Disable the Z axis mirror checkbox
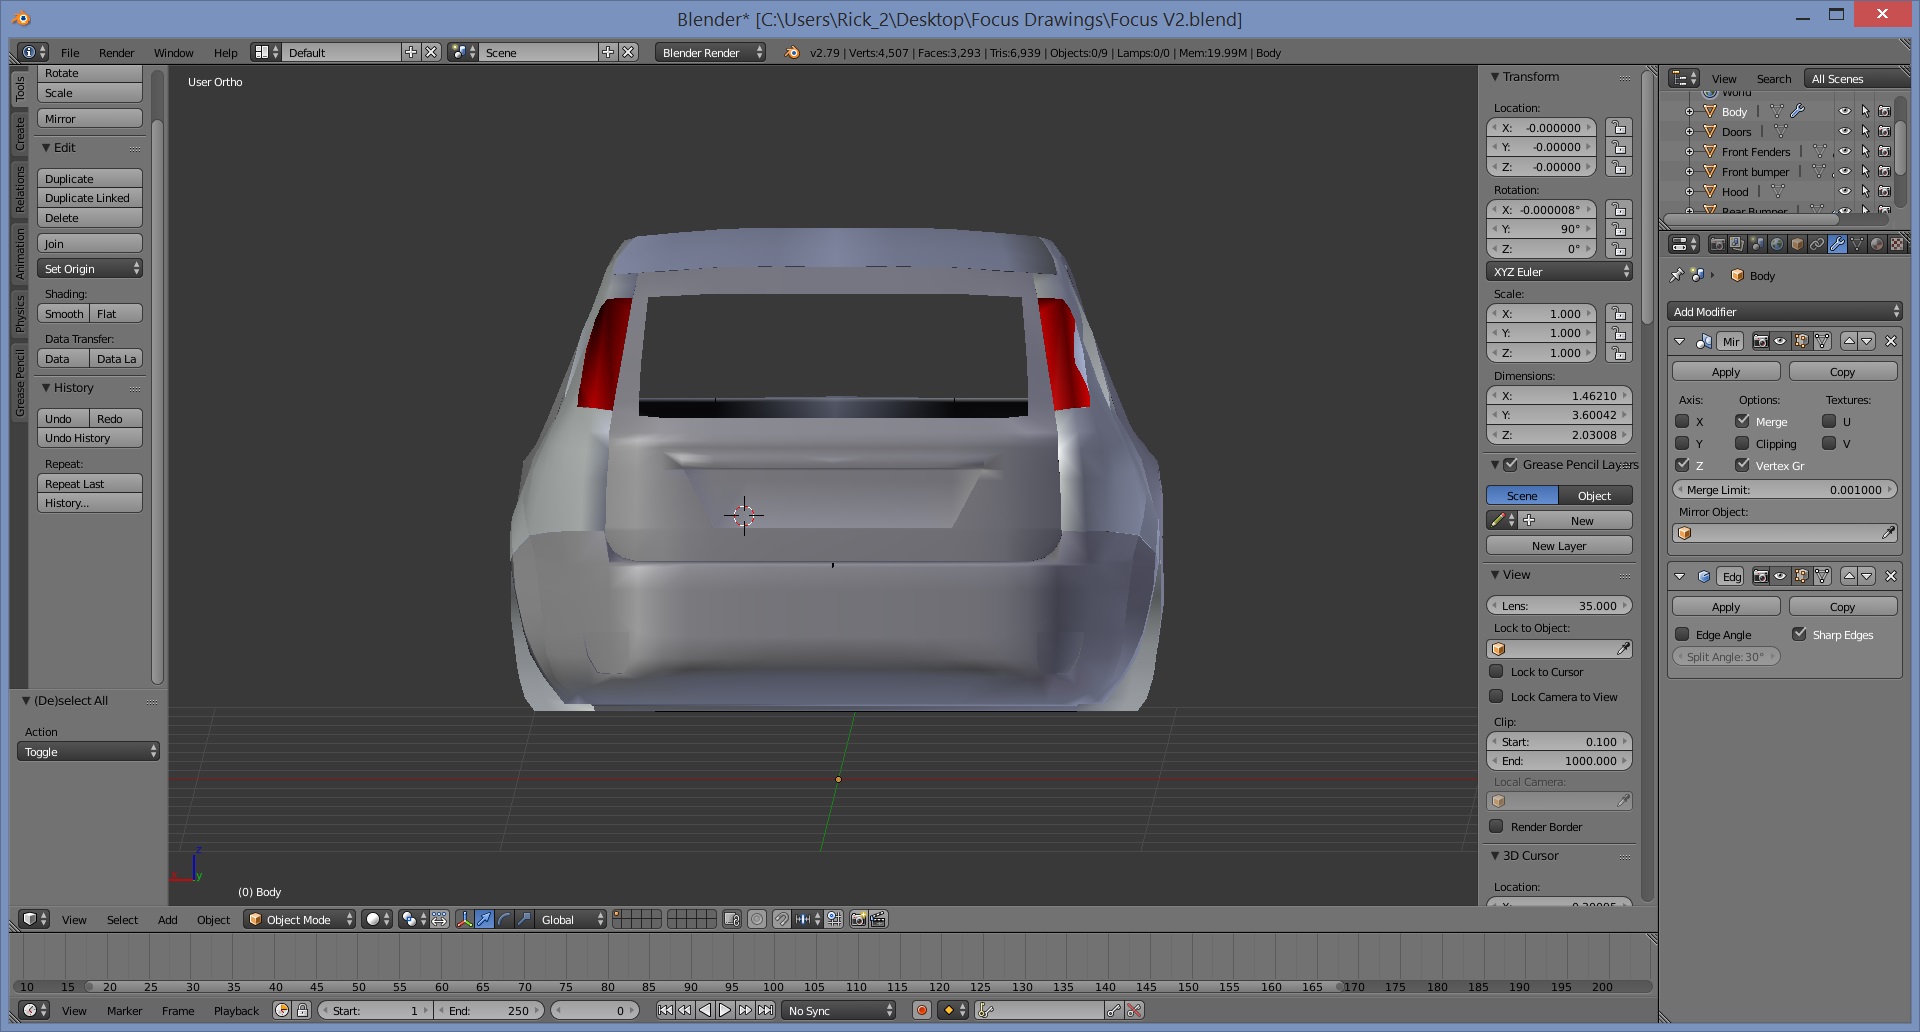 click(1682, 466)
